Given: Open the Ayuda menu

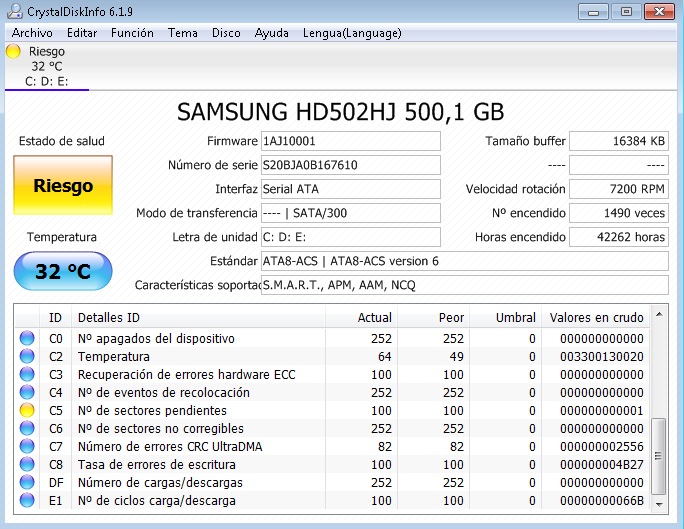Looking at the screenshot, I should pos(271,33).
